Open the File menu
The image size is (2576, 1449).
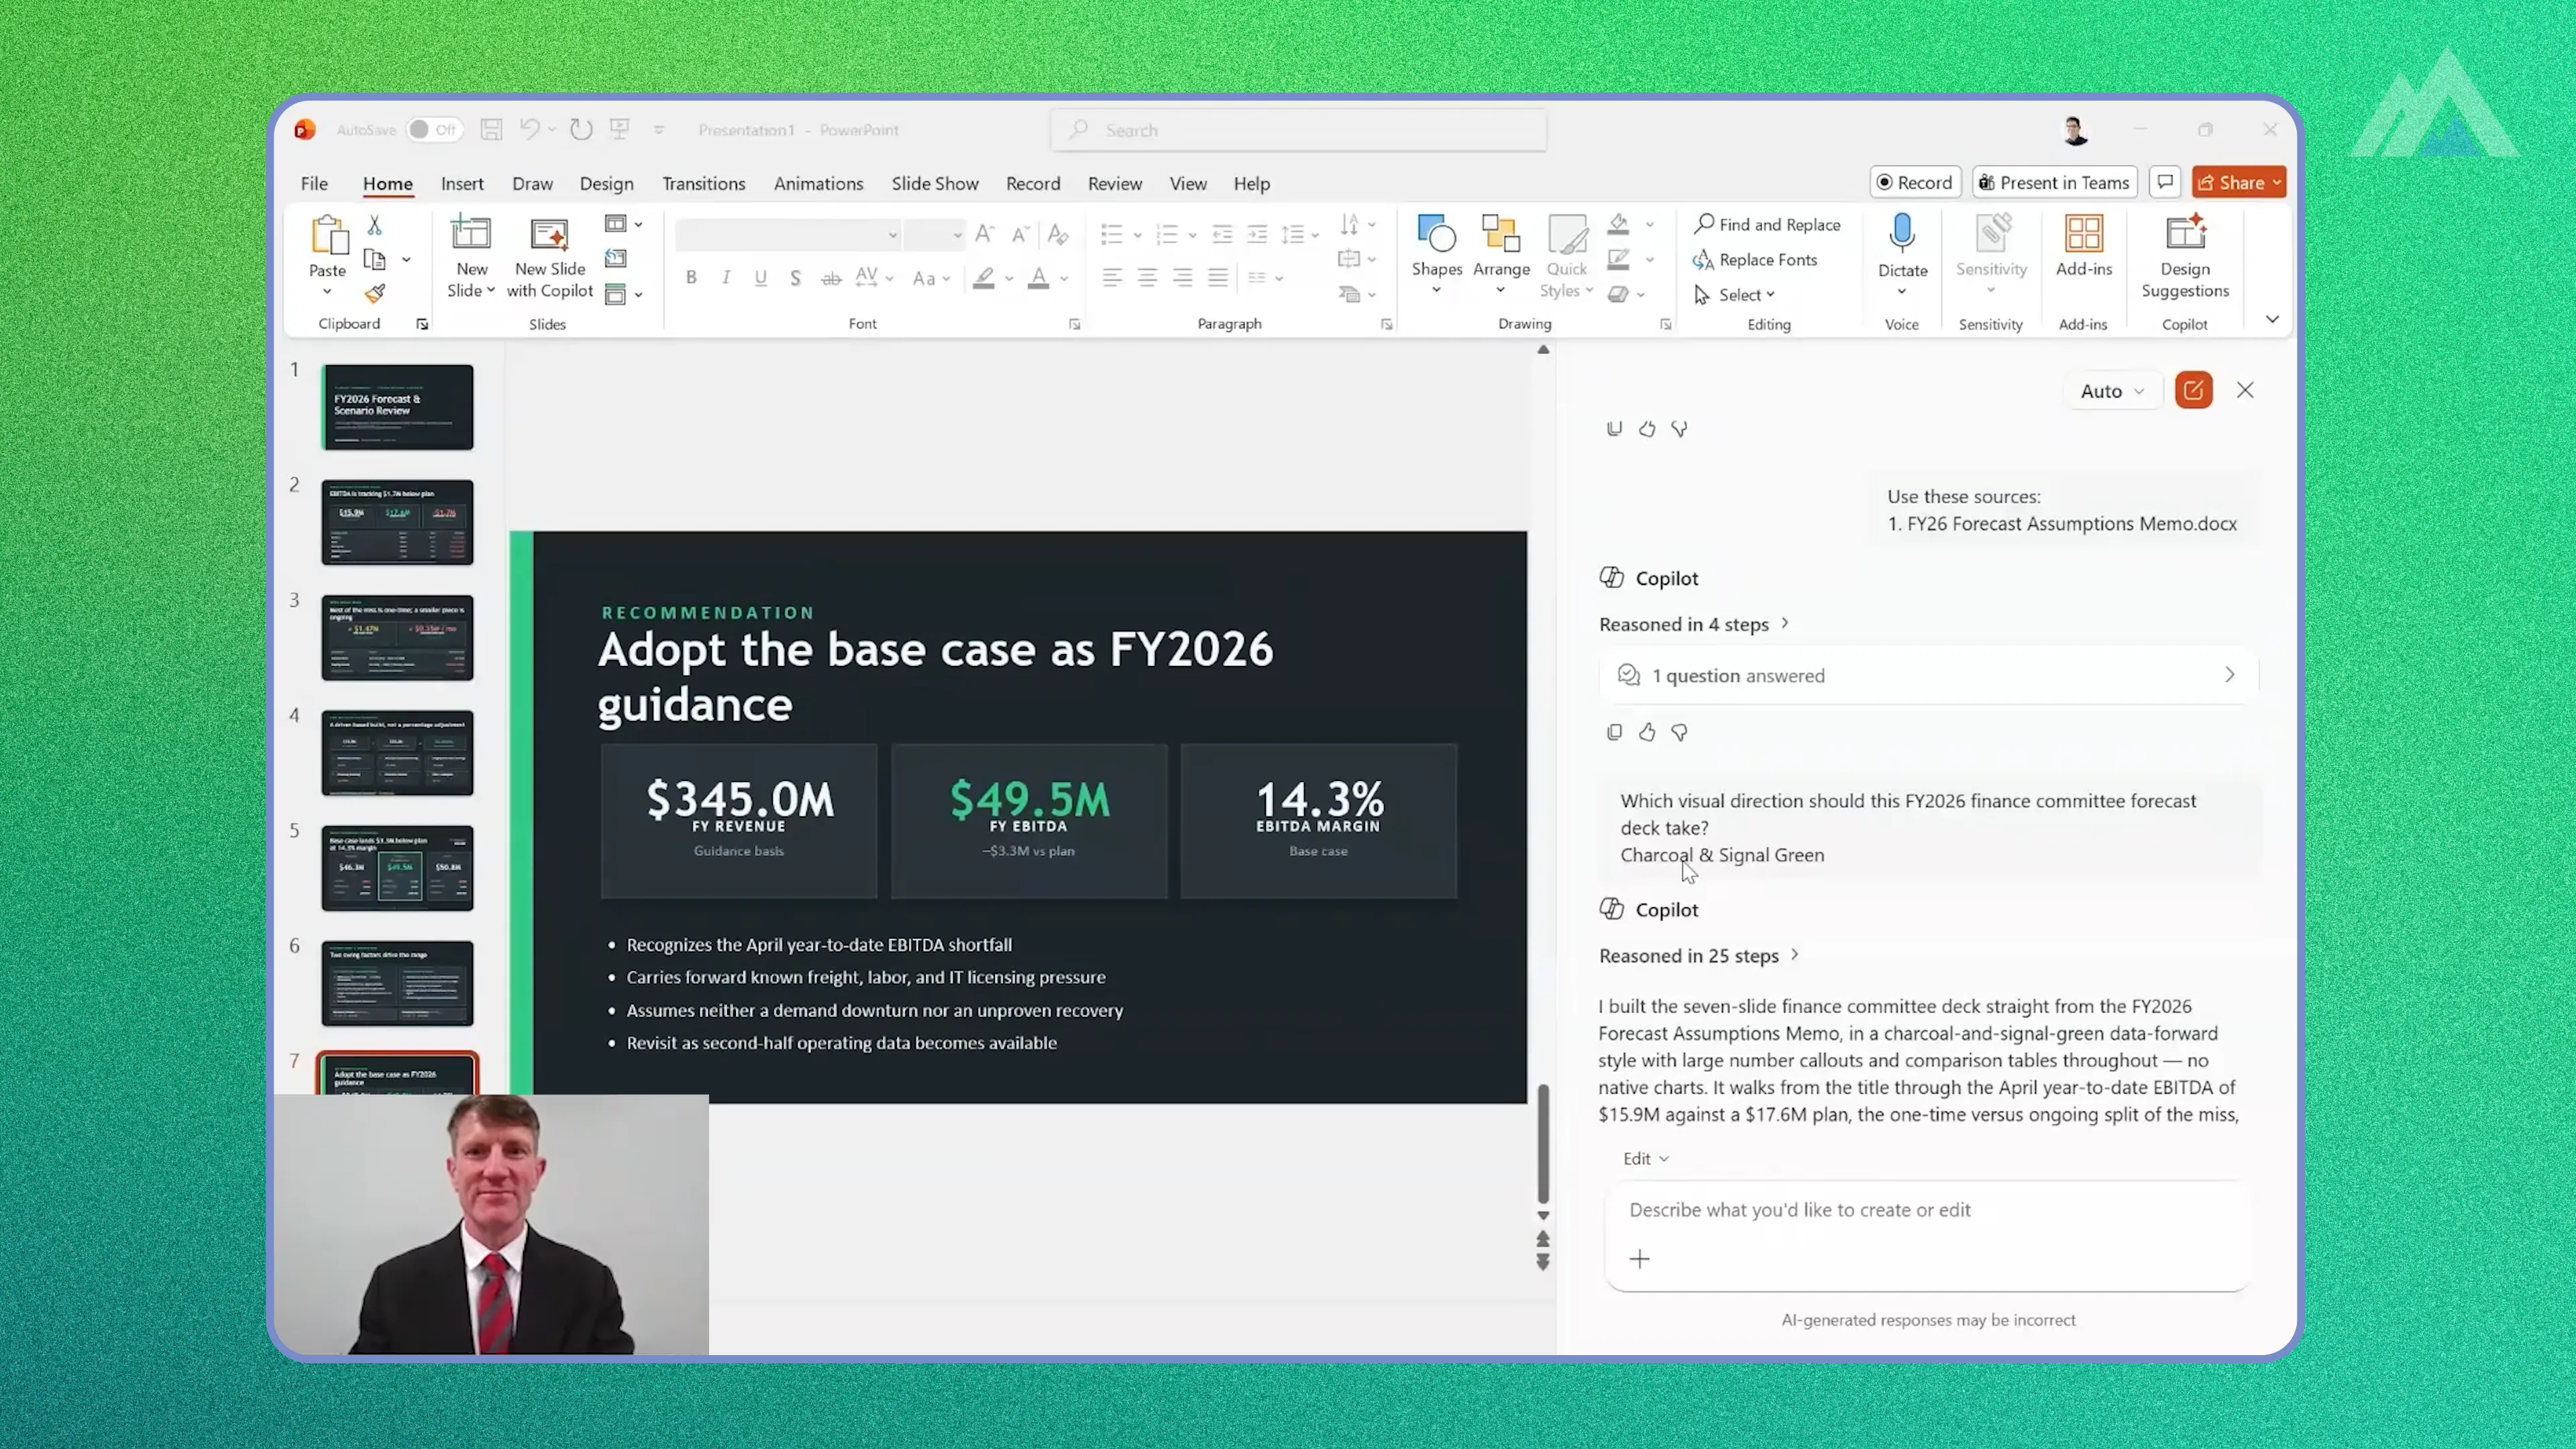(314, 184)
